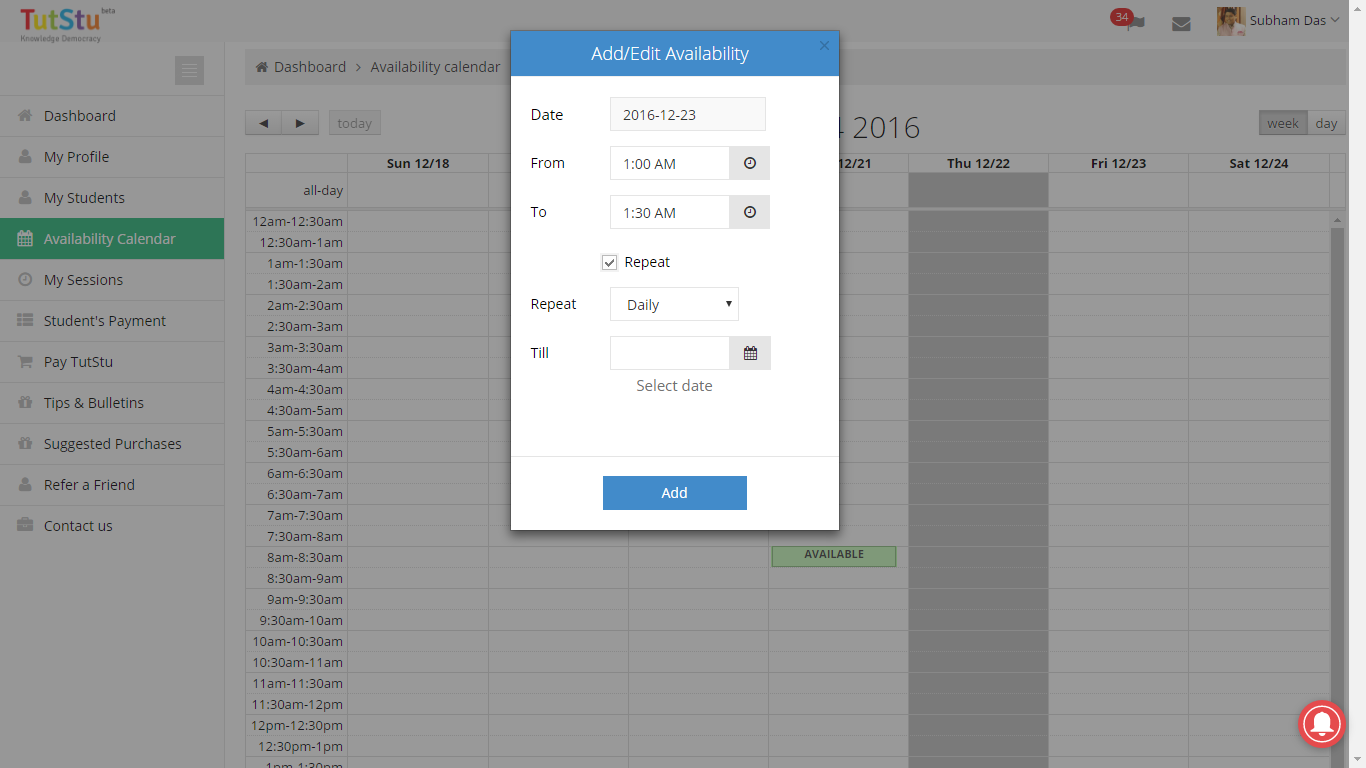Expand the Subham Das user menu

[x=1294, y=20]
